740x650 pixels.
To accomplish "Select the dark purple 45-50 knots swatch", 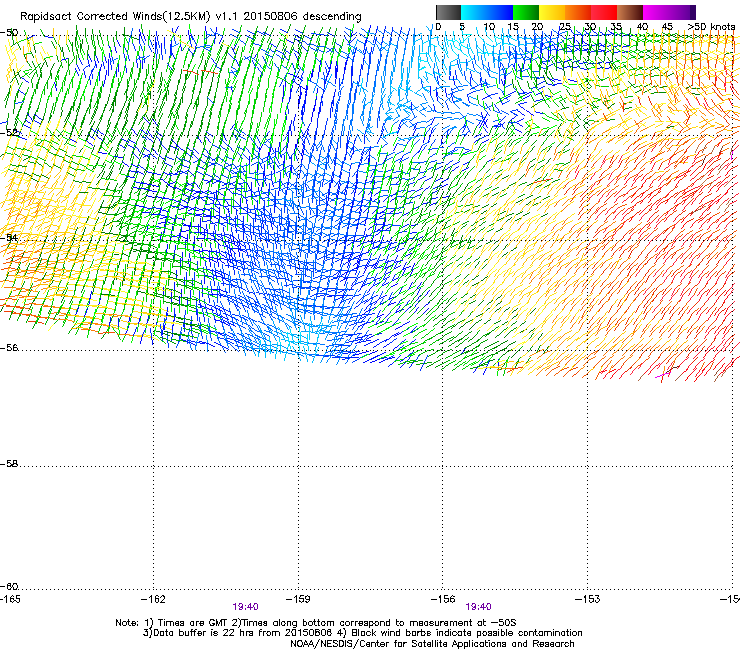I will 682,12.
